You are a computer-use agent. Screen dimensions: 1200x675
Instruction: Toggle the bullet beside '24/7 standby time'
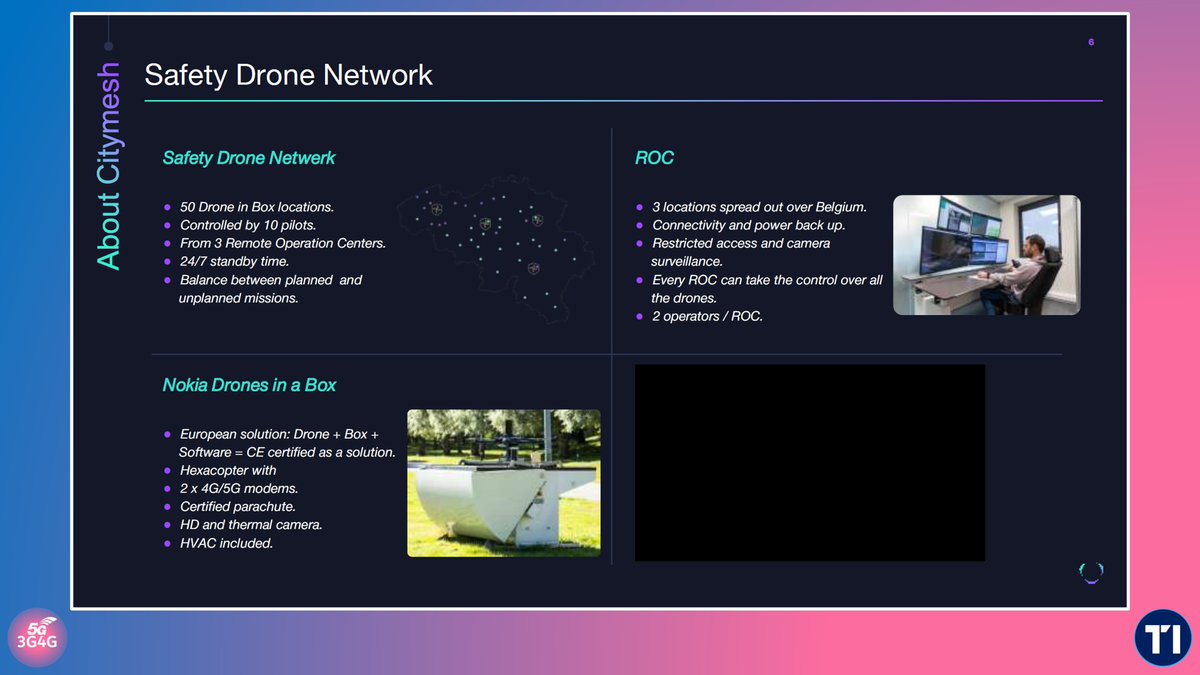169,262
